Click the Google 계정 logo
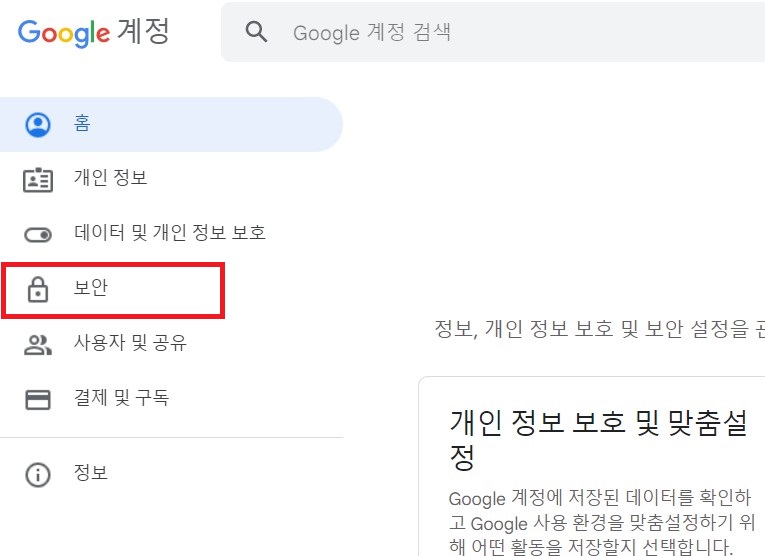 [94, 32]
